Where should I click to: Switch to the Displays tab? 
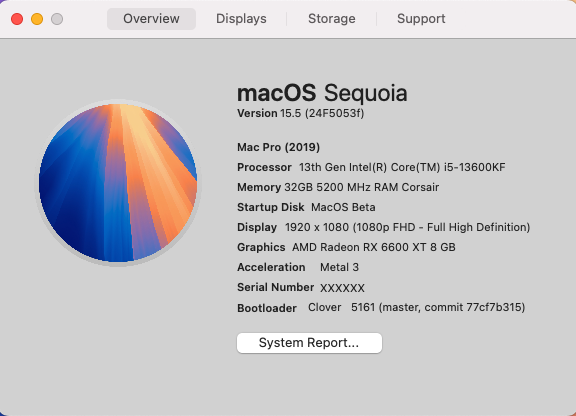[241, 19]
